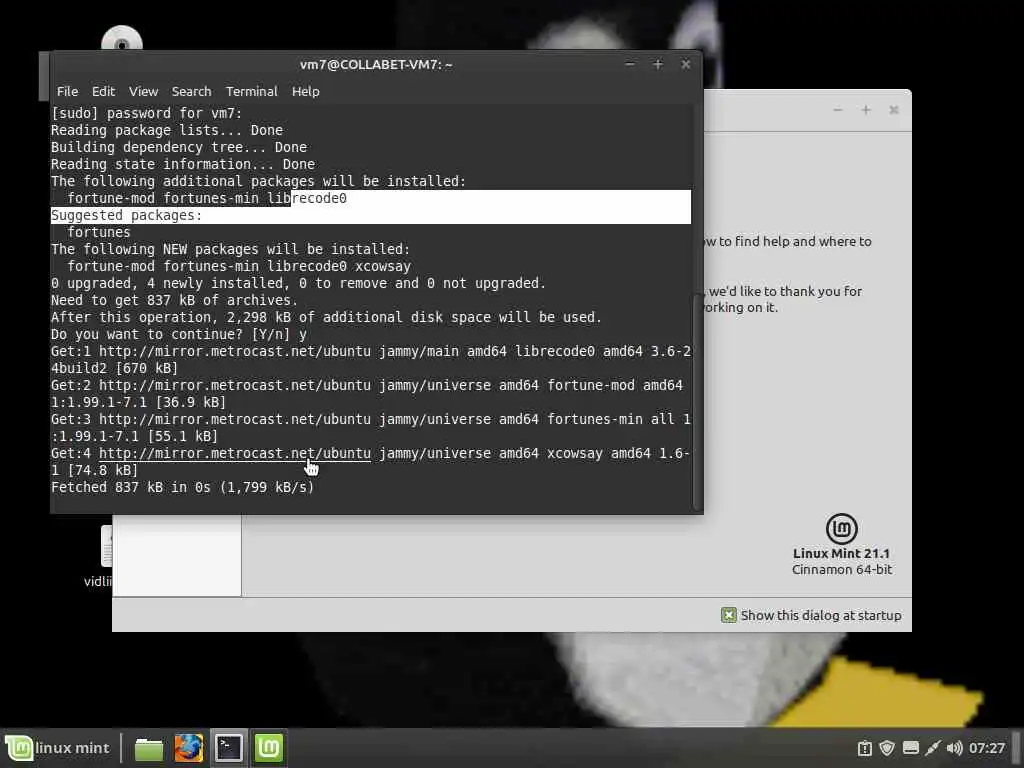Click '[sudo] password for vm7:' line
Viewport: 1024px width, 768px height.
(146, 113)
